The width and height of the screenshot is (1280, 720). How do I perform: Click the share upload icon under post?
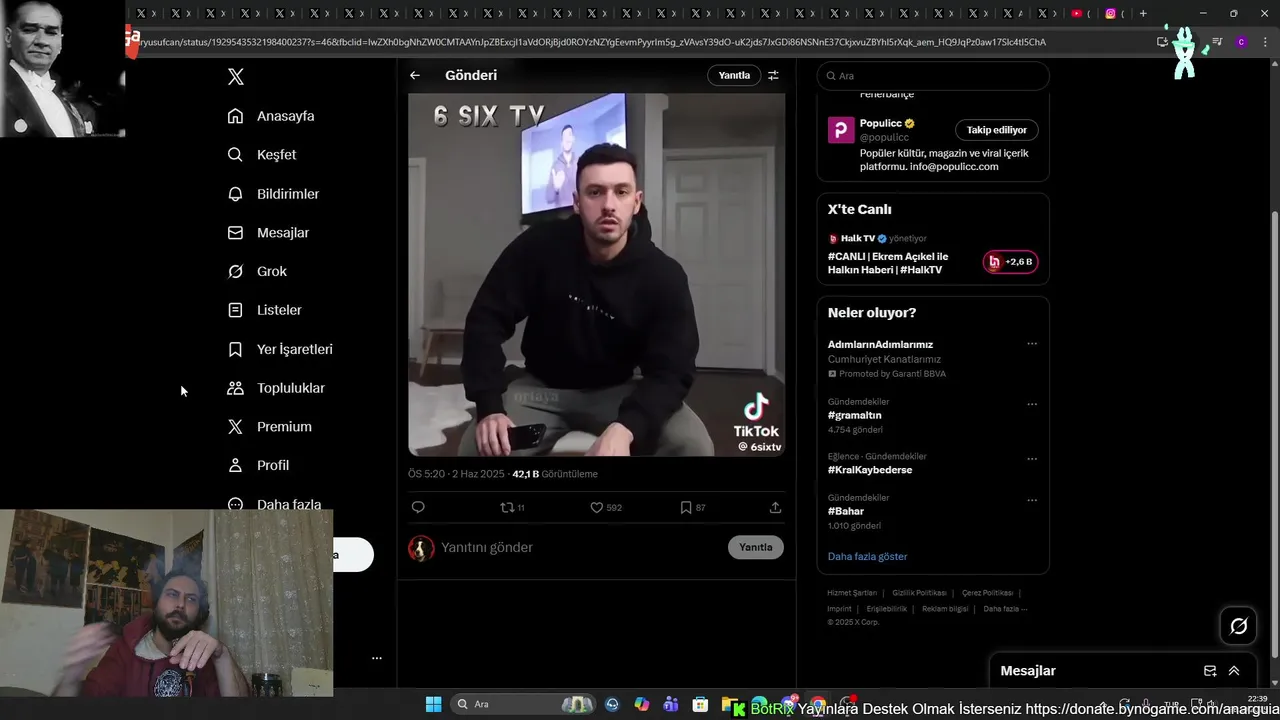[x=775, y=508]
